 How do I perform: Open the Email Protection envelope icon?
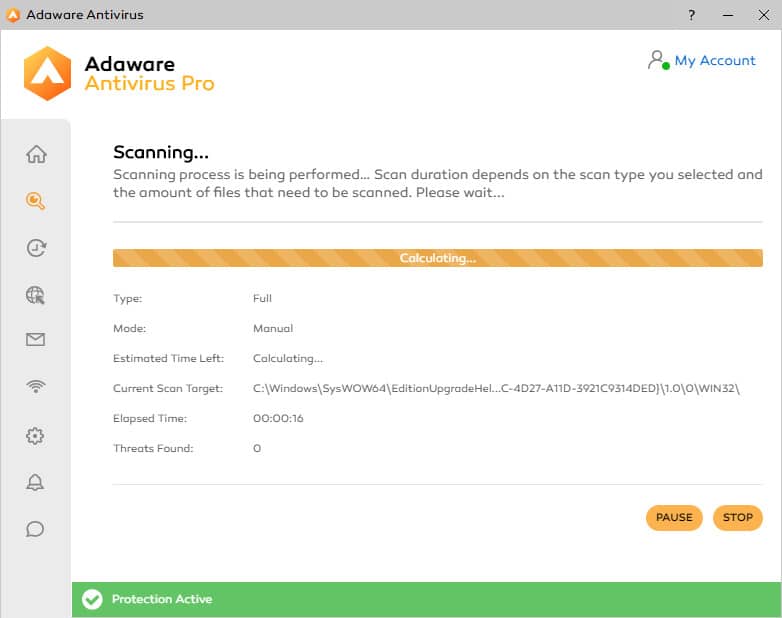click(35, 340)
